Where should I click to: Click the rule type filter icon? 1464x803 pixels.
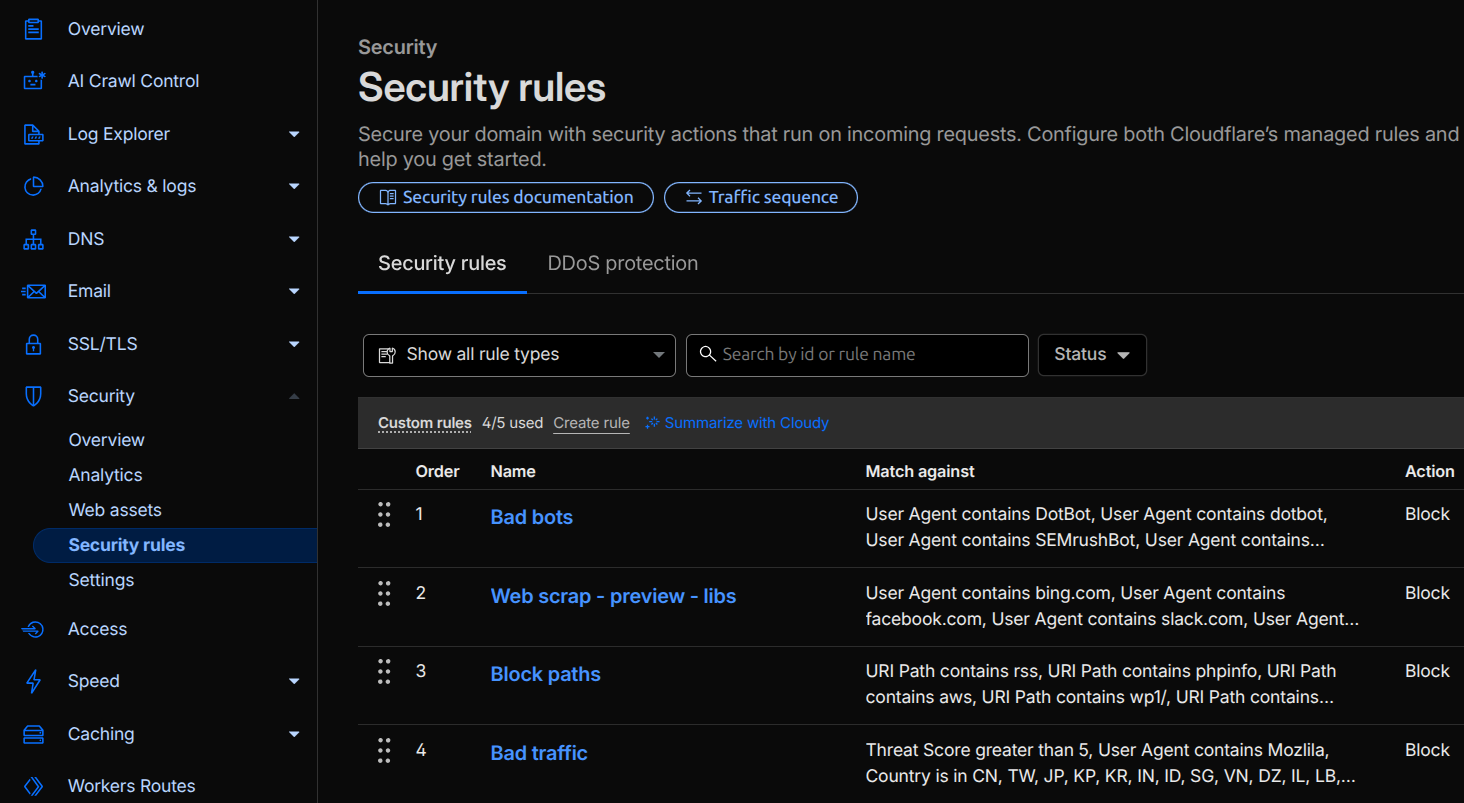387,355
